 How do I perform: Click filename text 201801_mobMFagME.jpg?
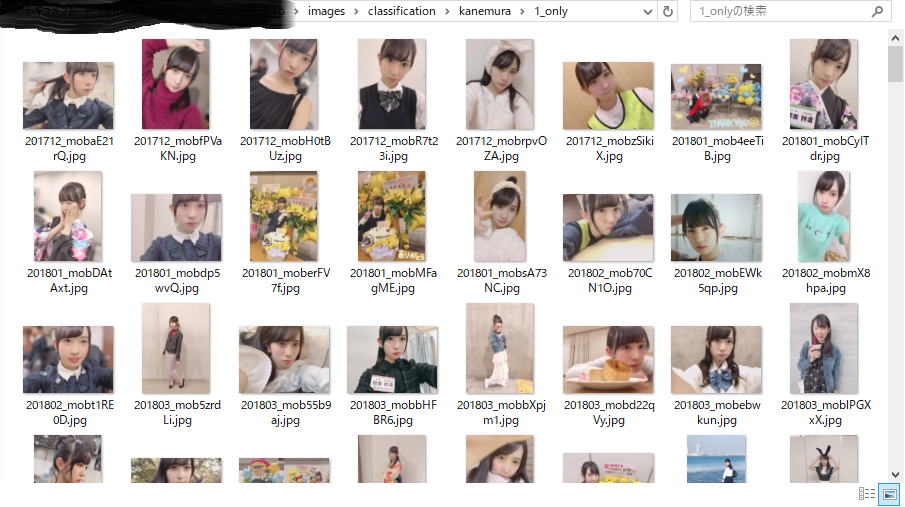(x=393, y=280)
